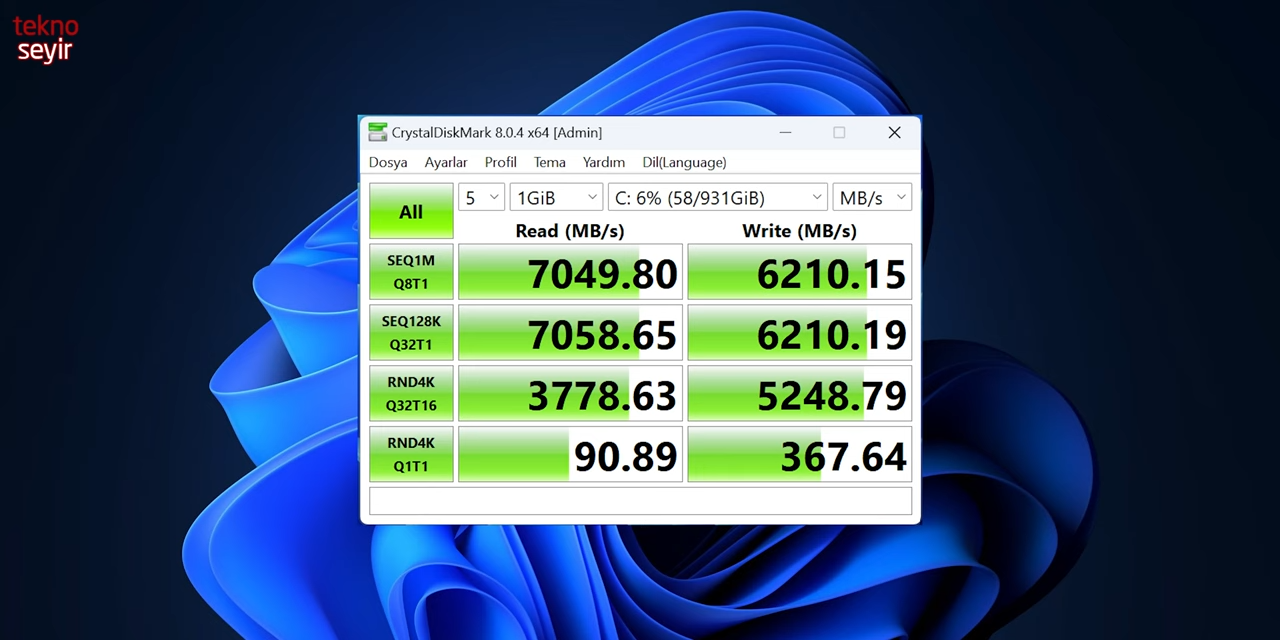Expand the test count dropdown showing 5
The width and height of the screenshot is (1280, 640).
click(481, 197)
